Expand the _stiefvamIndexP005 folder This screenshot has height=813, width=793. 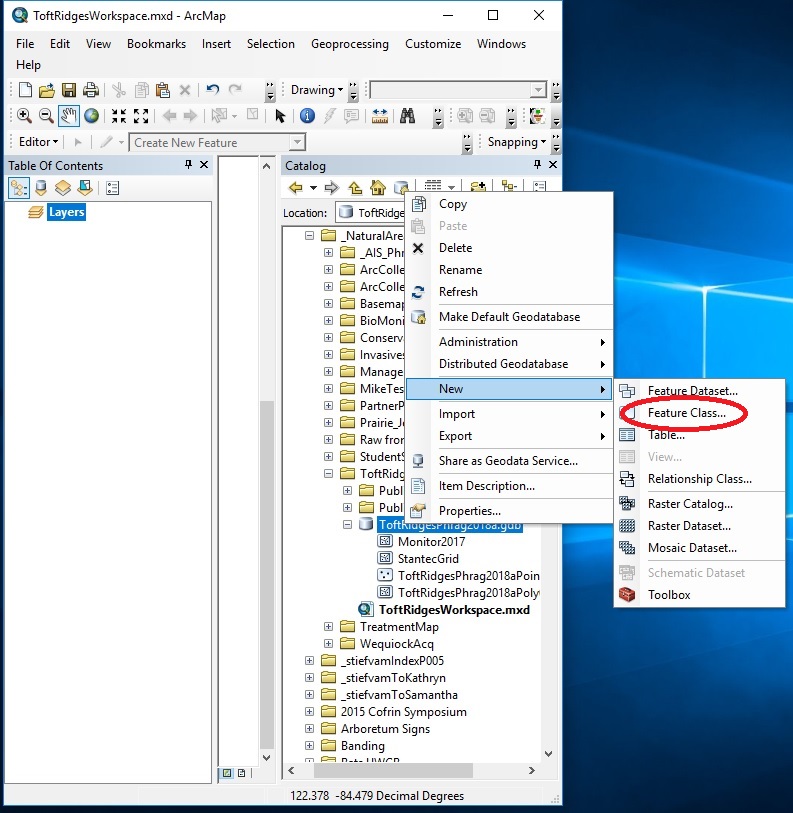(310, 661)
